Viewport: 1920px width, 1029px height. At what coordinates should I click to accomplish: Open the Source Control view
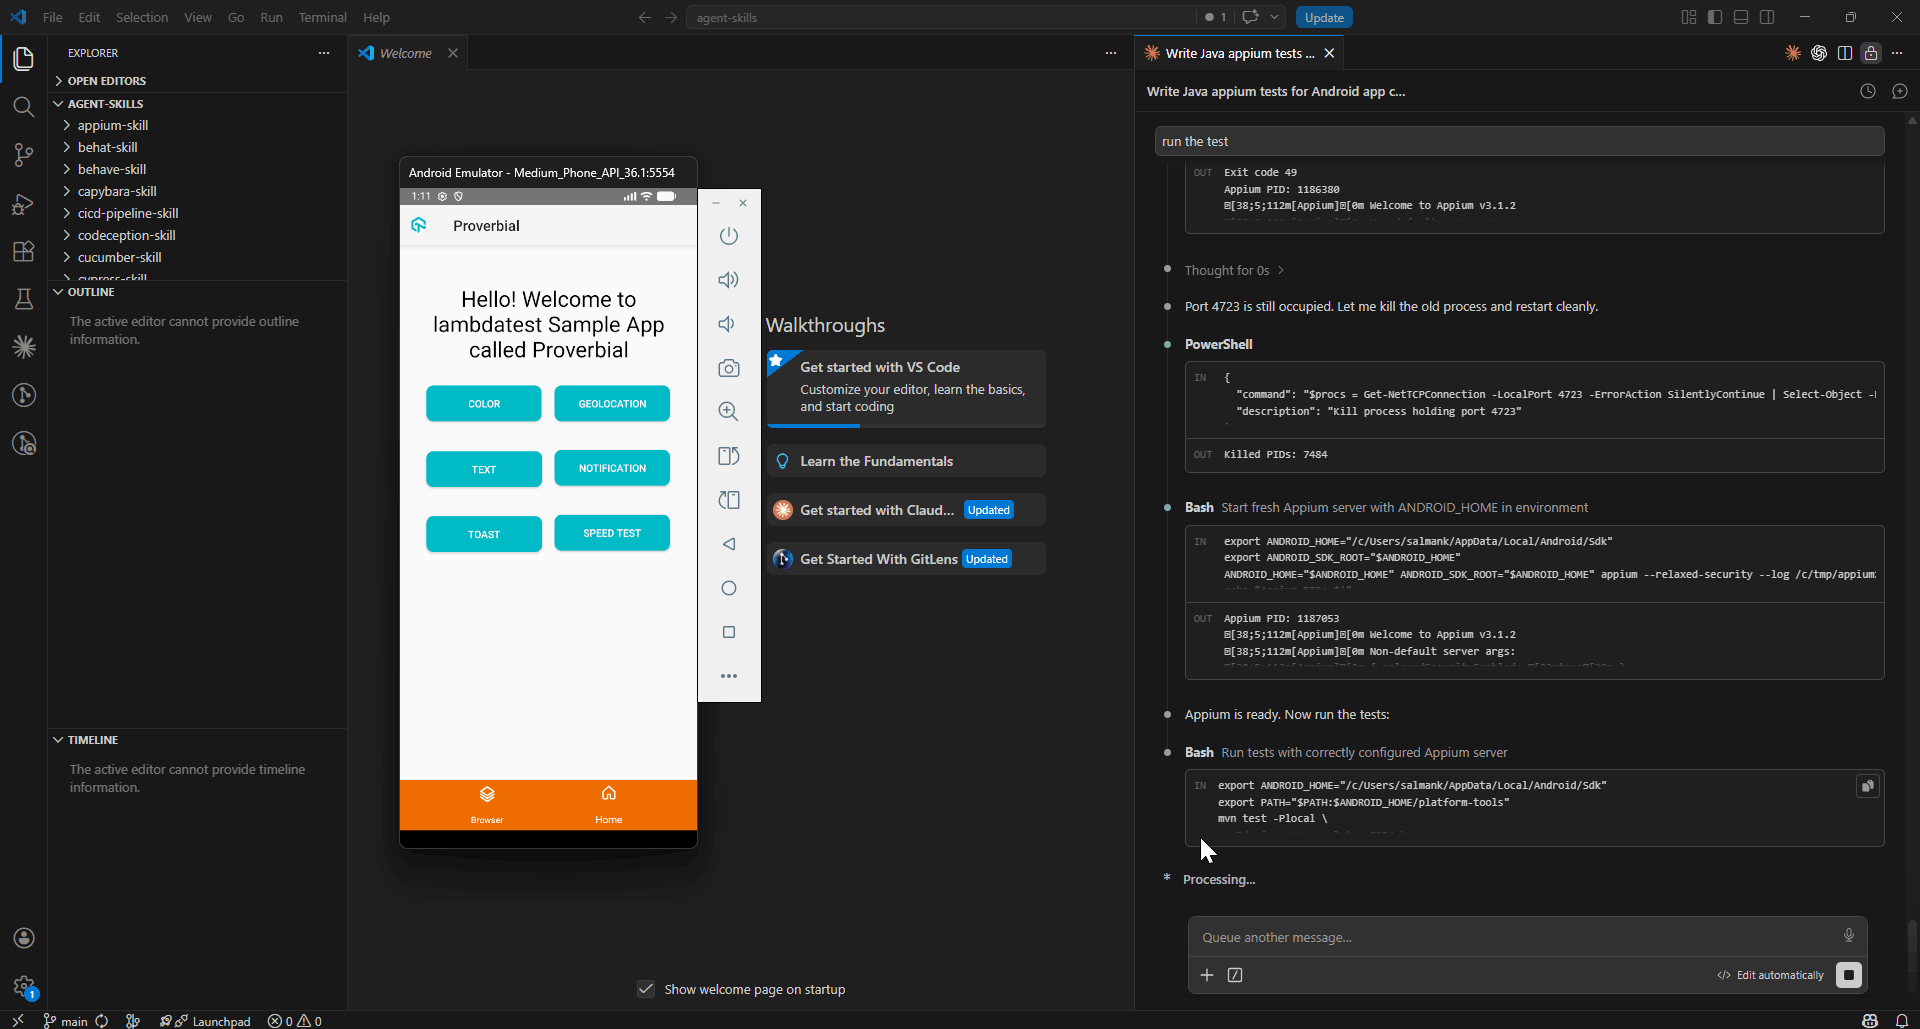tap(24, 155)
